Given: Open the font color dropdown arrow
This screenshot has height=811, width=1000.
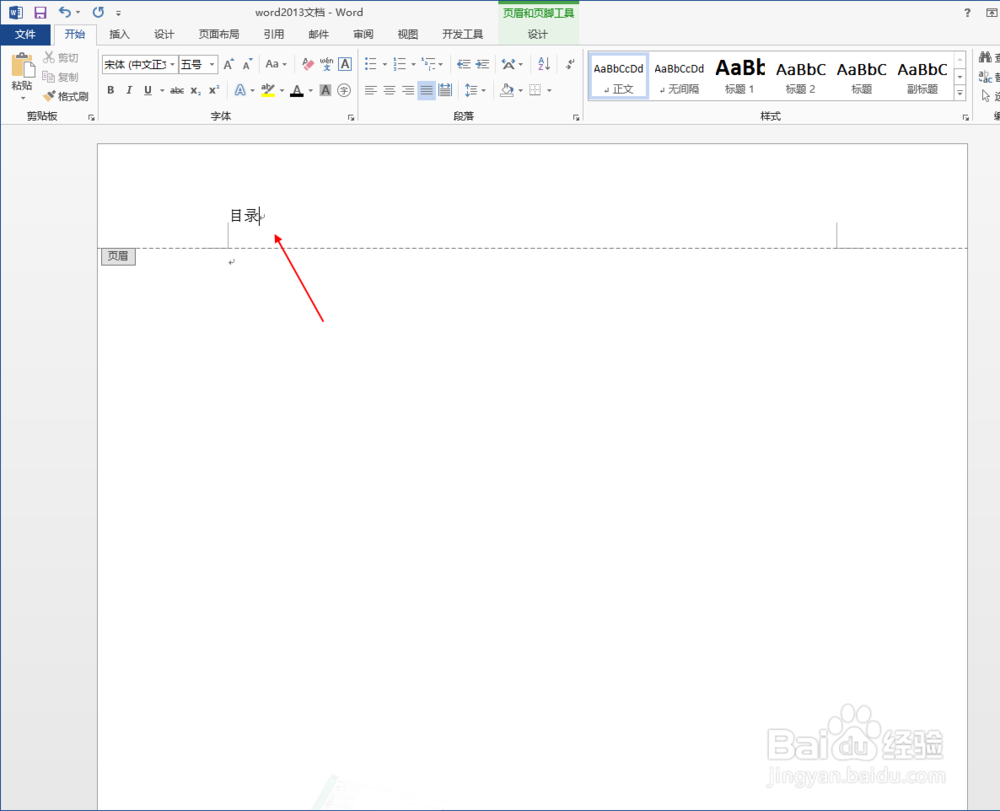Looking at the screenshot, I should click(311, 91).
